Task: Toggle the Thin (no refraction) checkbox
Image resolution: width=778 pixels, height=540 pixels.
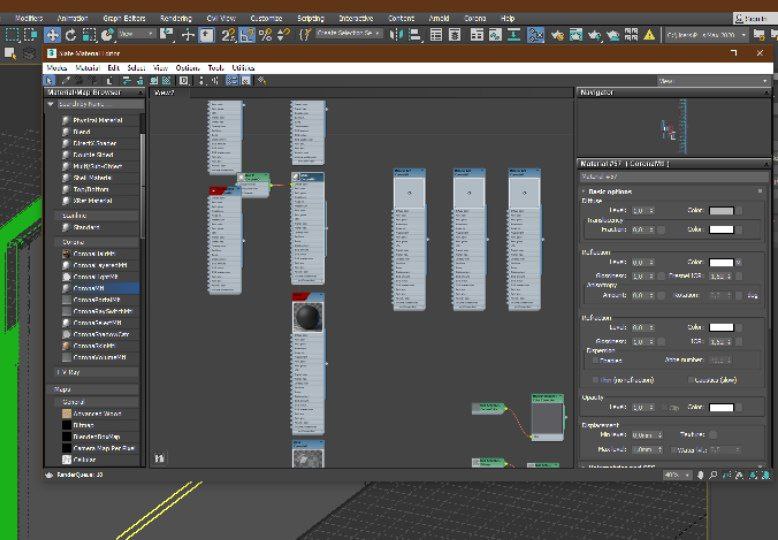Action: (x=596, y=380)
